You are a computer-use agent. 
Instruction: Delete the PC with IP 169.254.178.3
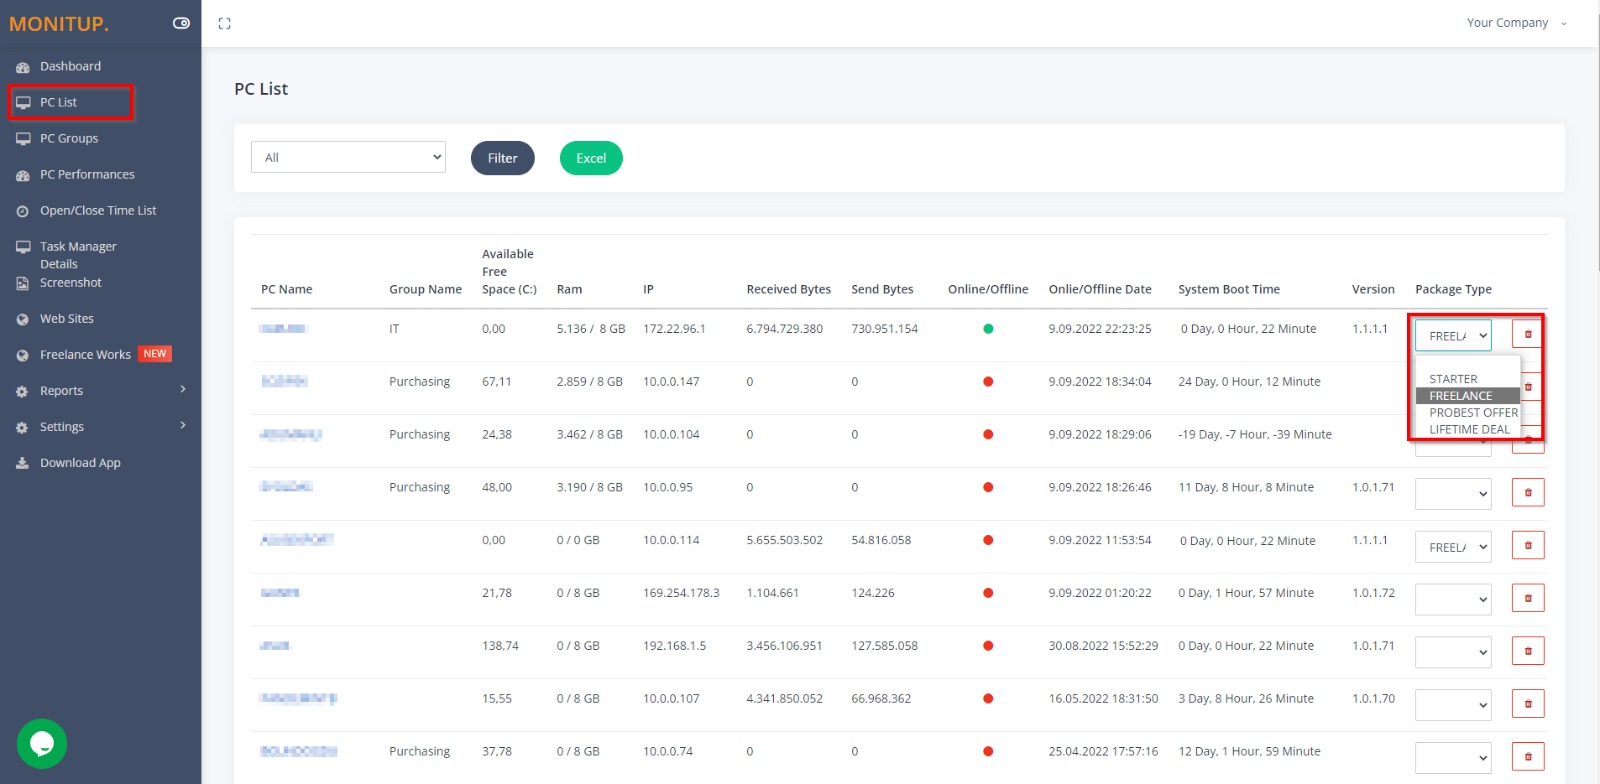1528,598
